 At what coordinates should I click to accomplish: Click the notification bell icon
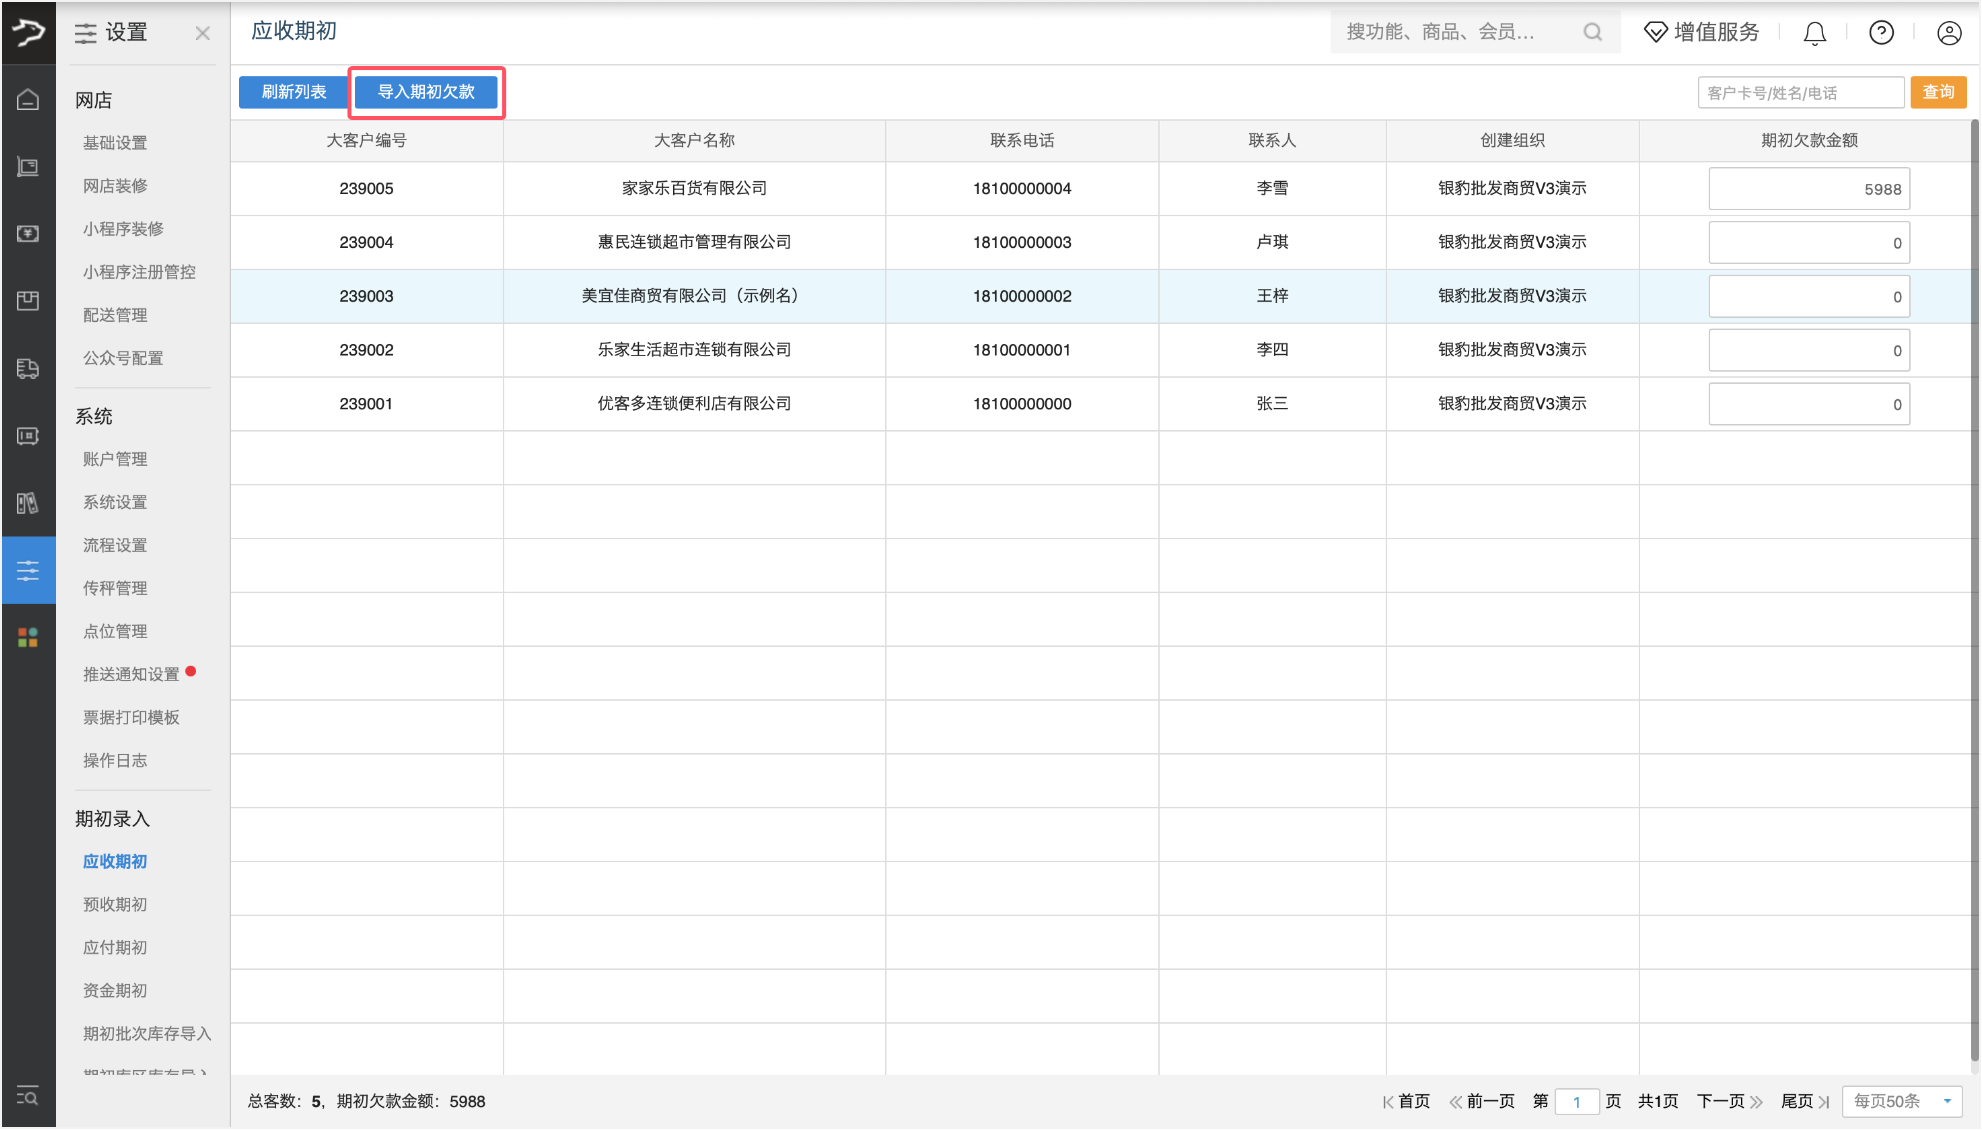tap(1814, 33)
